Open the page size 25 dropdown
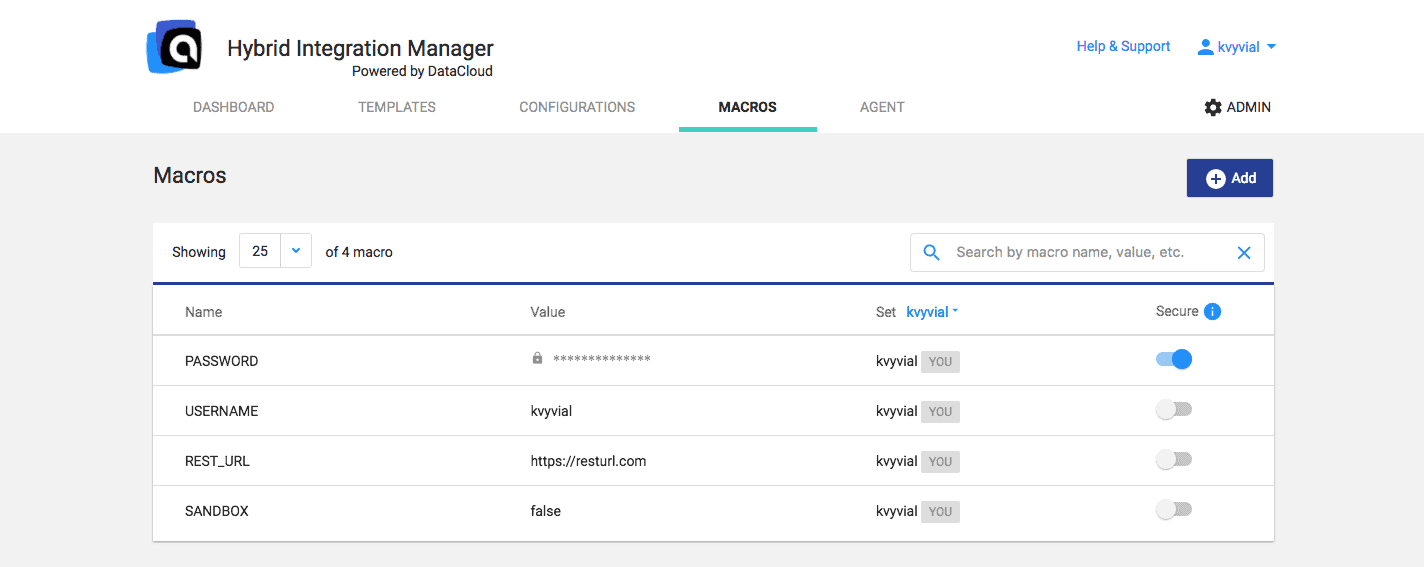Viewport: 1424px width, 567px height. coord(295,251)
